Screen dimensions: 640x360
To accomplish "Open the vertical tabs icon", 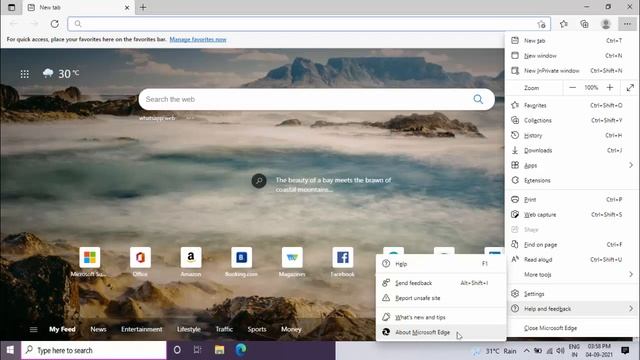I will tap(11, 7).
